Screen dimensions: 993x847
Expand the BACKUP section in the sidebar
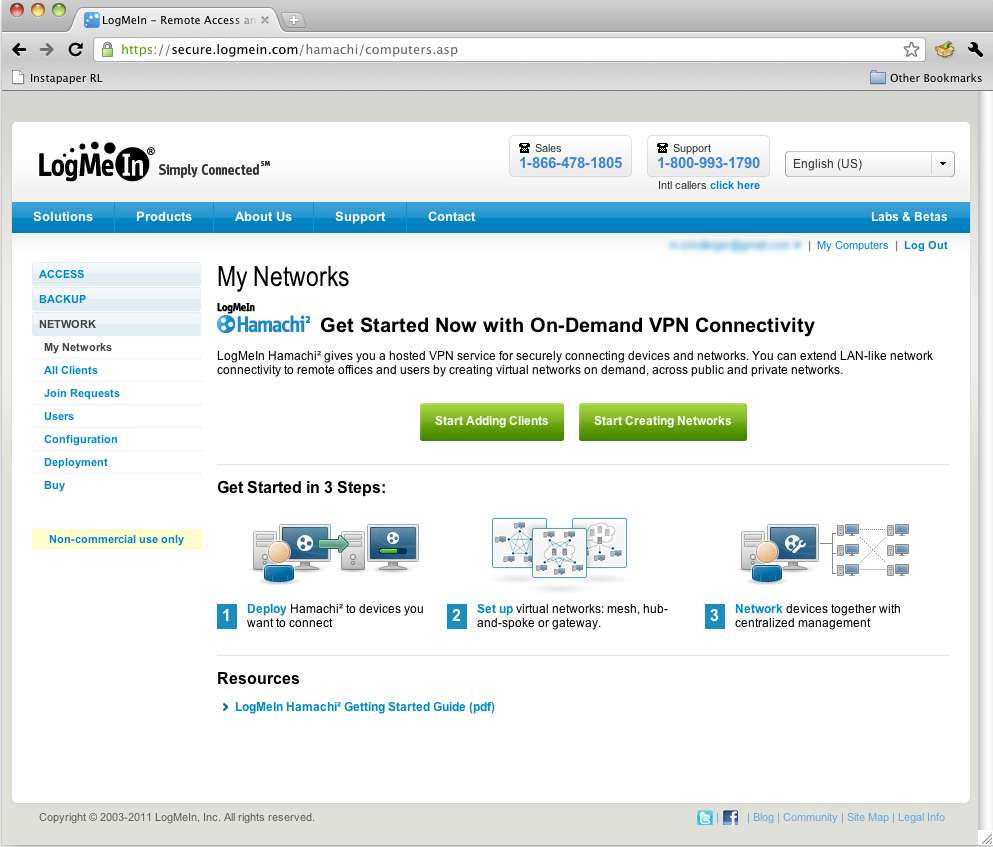tap(117, 299)
